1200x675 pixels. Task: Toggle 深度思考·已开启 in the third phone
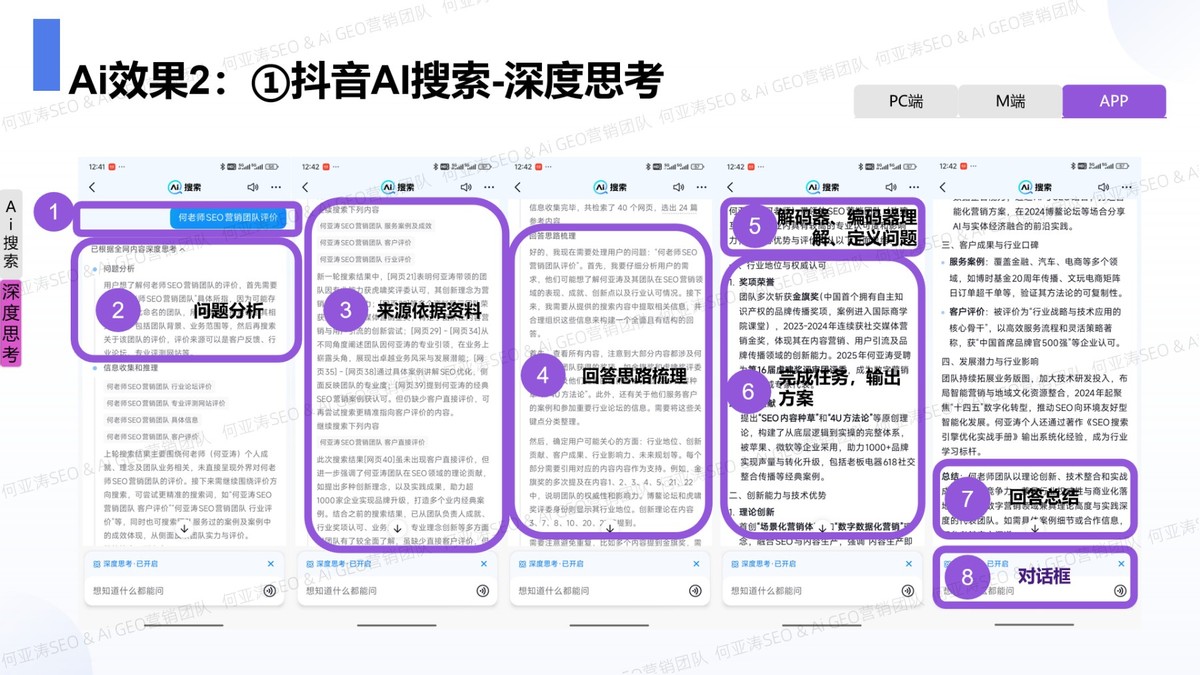(551, 564)
